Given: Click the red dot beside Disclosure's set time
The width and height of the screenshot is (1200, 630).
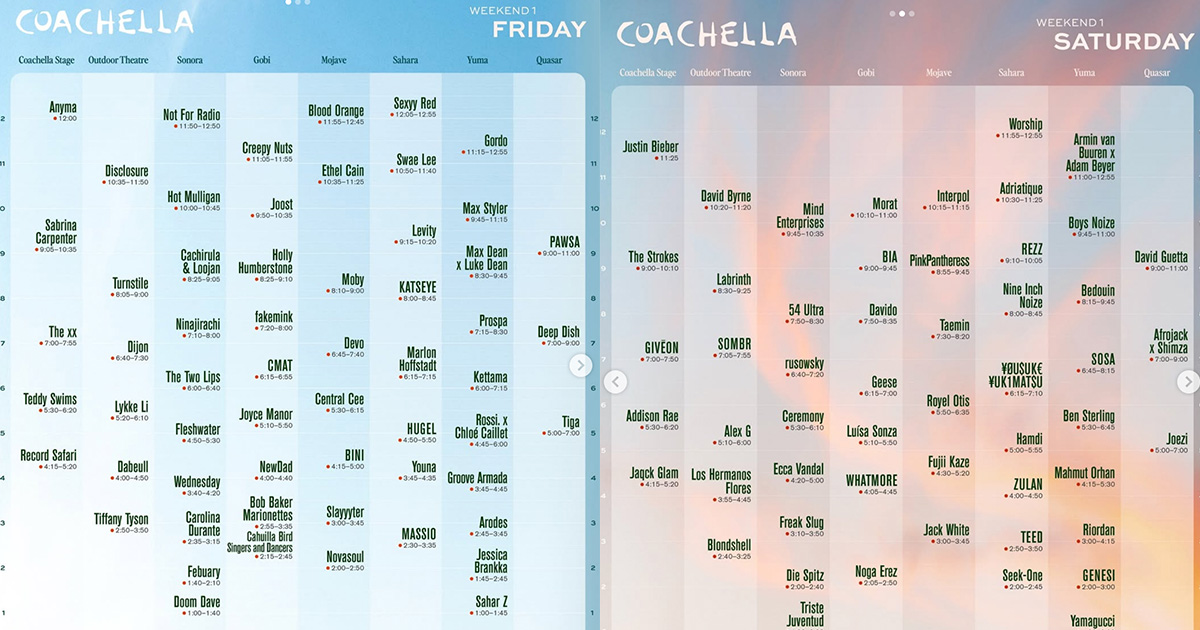Looking at the screenshot, I should 104,183.
